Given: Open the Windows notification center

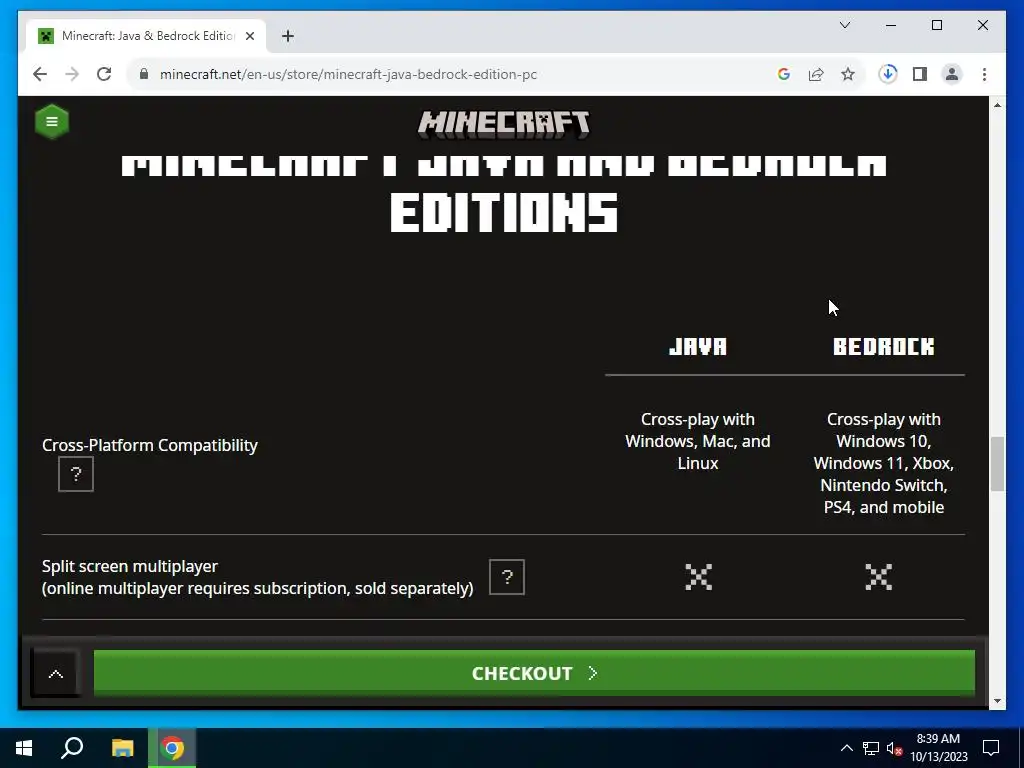Looking at the screenshot, I should click(x=991, y=748).
